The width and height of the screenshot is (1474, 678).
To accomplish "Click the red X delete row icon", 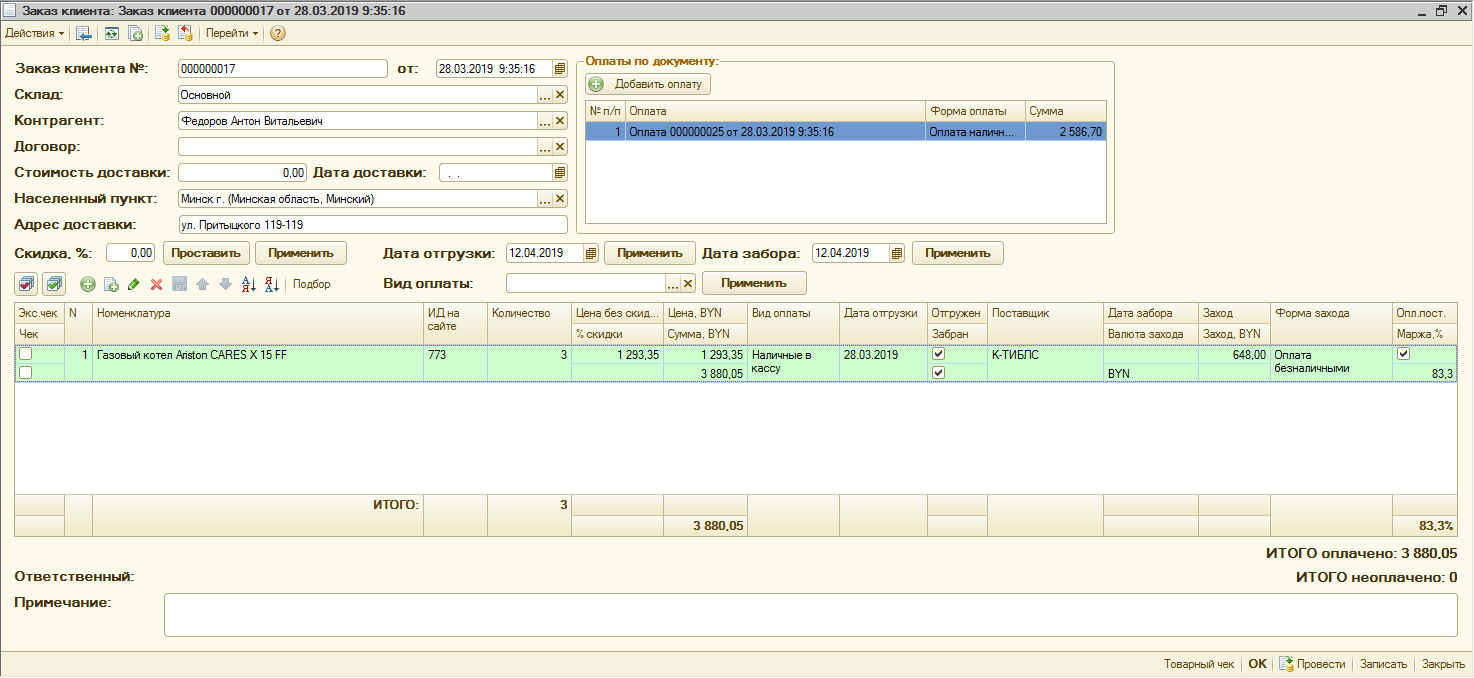I will click(x=156, y=284).
